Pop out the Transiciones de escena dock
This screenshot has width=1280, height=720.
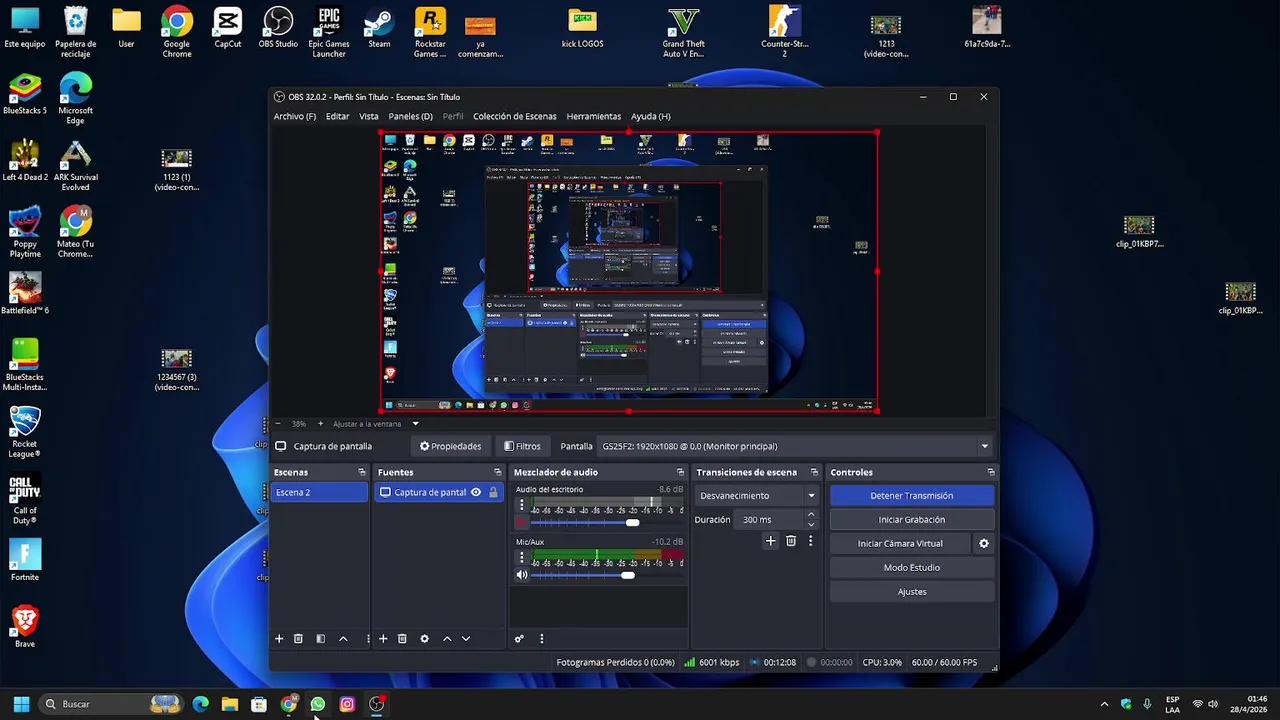(x=814, y=472)
